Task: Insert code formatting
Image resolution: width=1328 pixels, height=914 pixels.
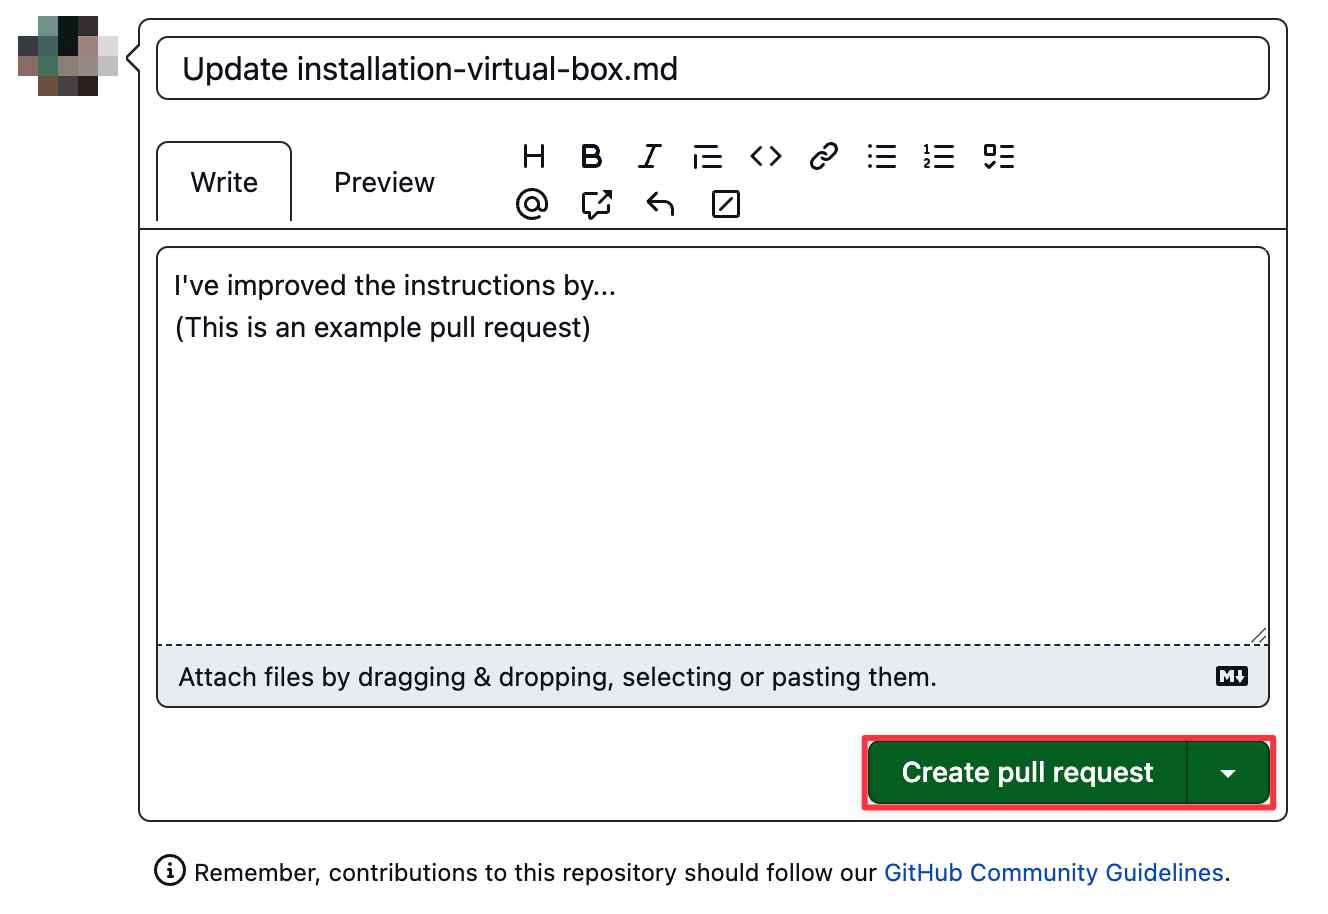Action: coord(766,157)
